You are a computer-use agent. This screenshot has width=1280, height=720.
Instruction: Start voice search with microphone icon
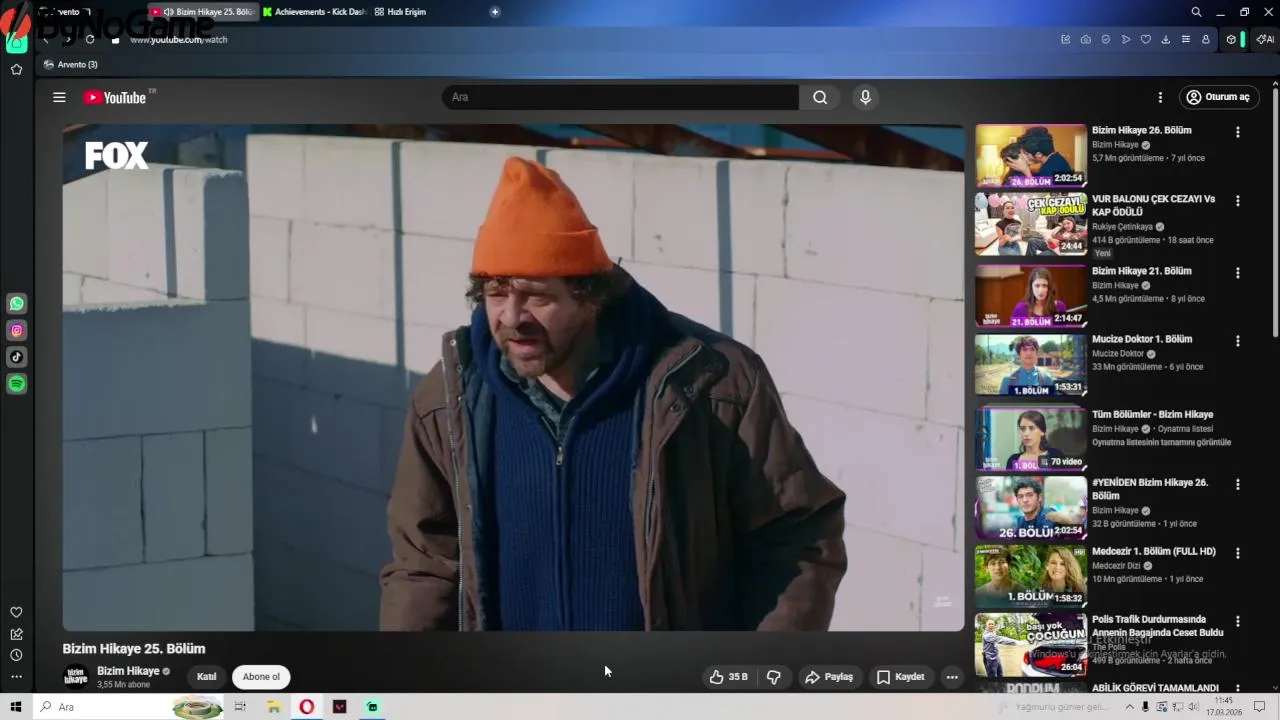pyautogui.click(x=865, y=97)
